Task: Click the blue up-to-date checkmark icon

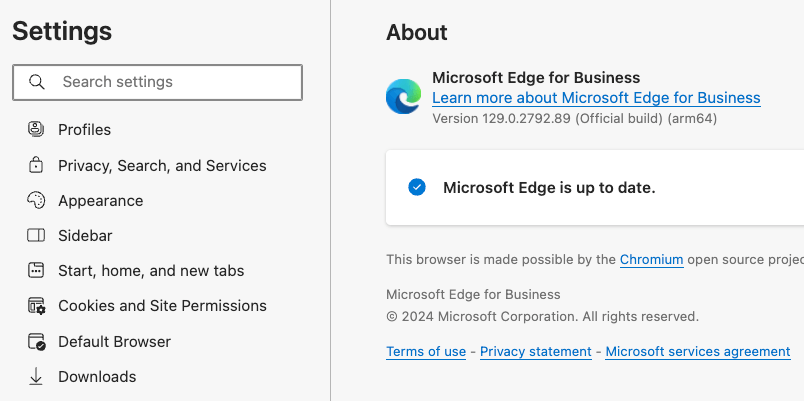Action: coord(417,187)
